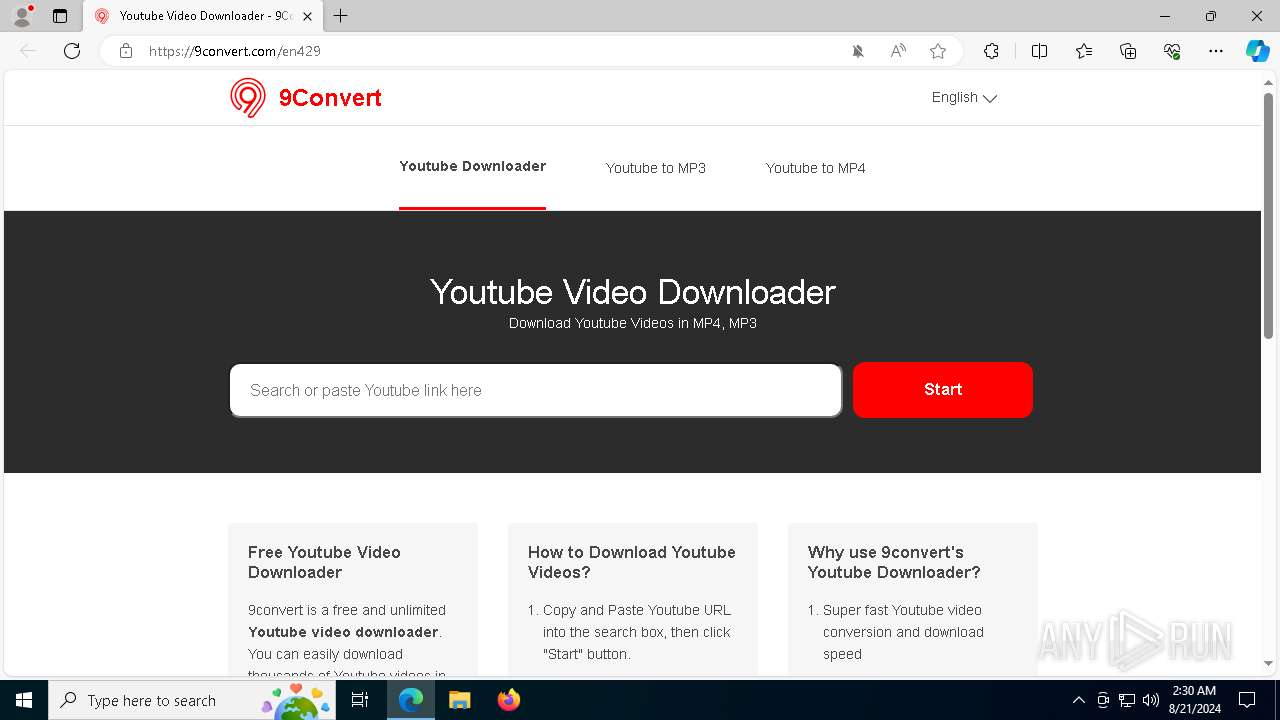Open the English language dropdown
The height and width of the screenshot is (720, 1280).
964,97
